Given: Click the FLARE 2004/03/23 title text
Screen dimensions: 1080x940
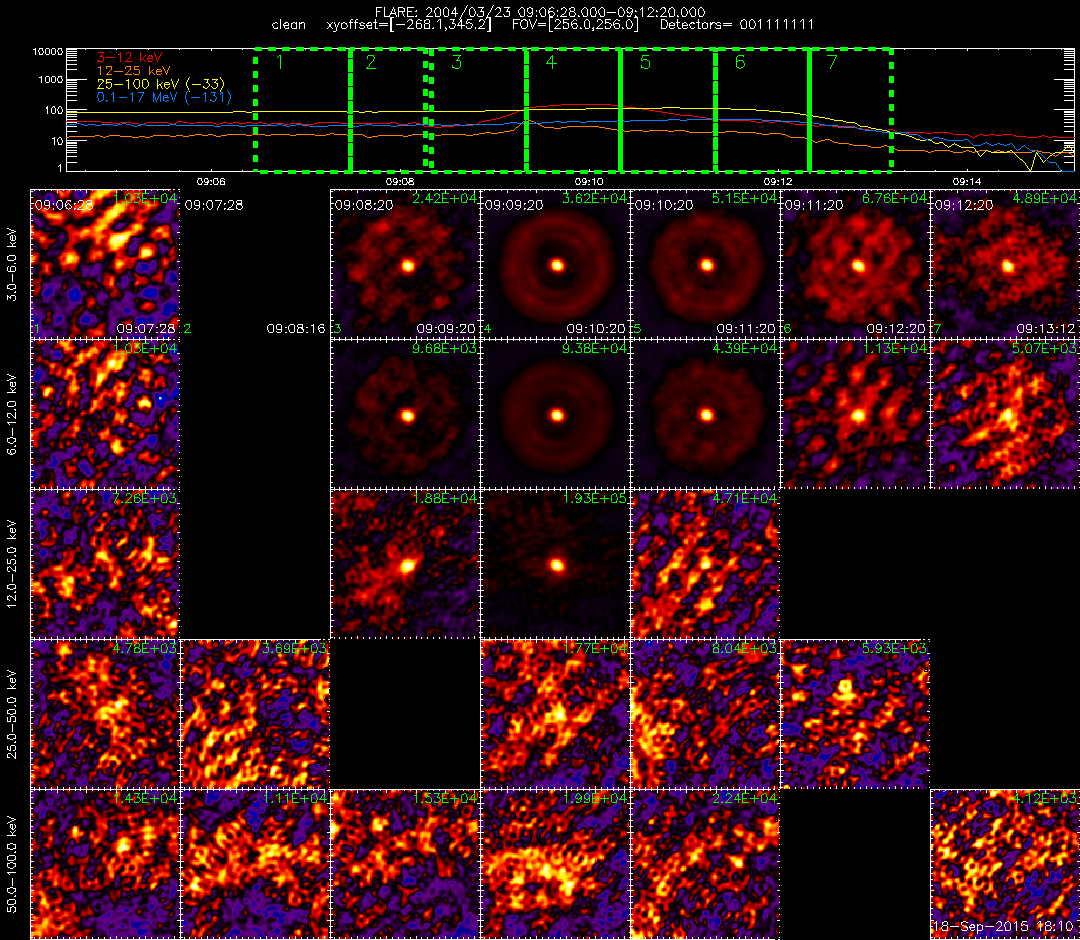Looking at the screenshot, I should pos(540,12).
